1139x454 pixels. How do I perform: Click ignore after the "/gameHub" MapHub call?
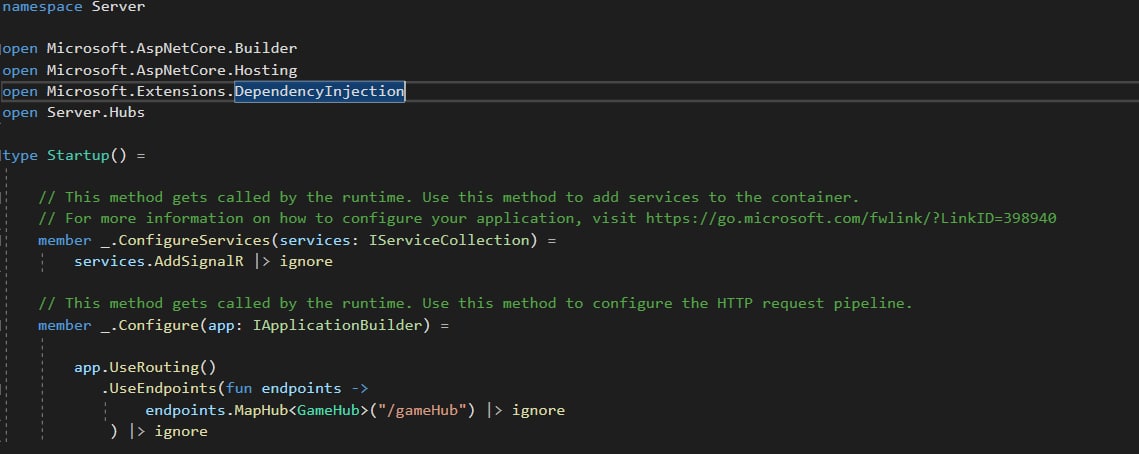click(538, 410)
